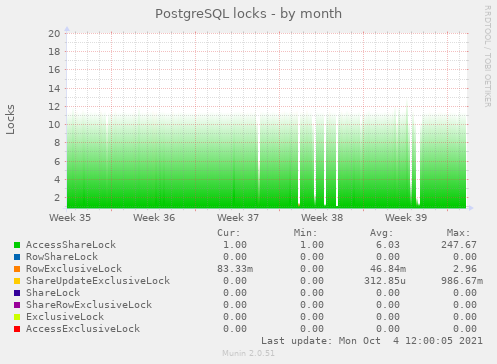Click the Max: column header

pyautogui.click(x=458, y=233)
